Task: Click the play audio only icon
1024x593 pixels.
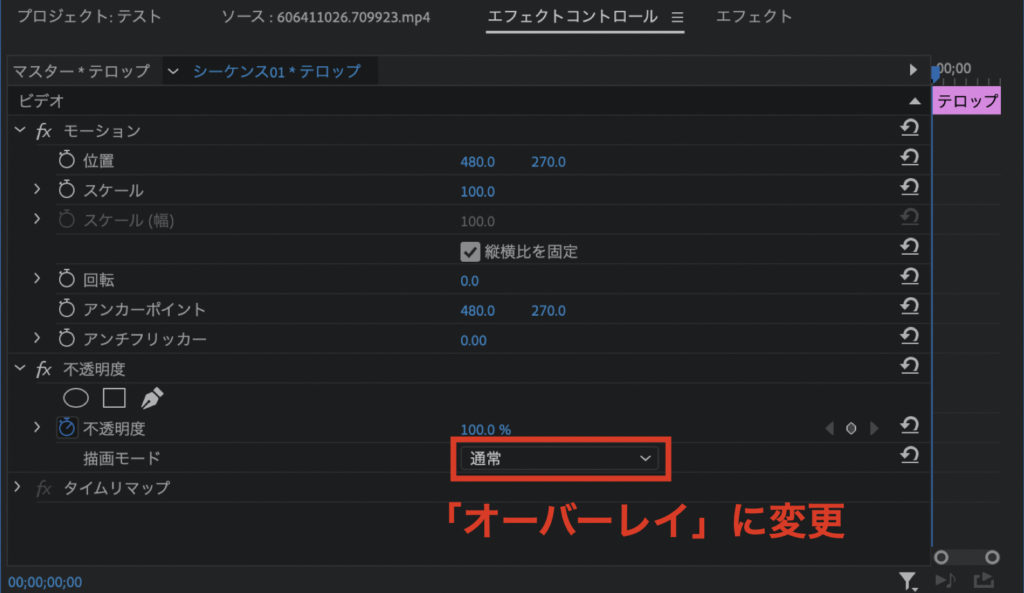Action: point(945,580)
